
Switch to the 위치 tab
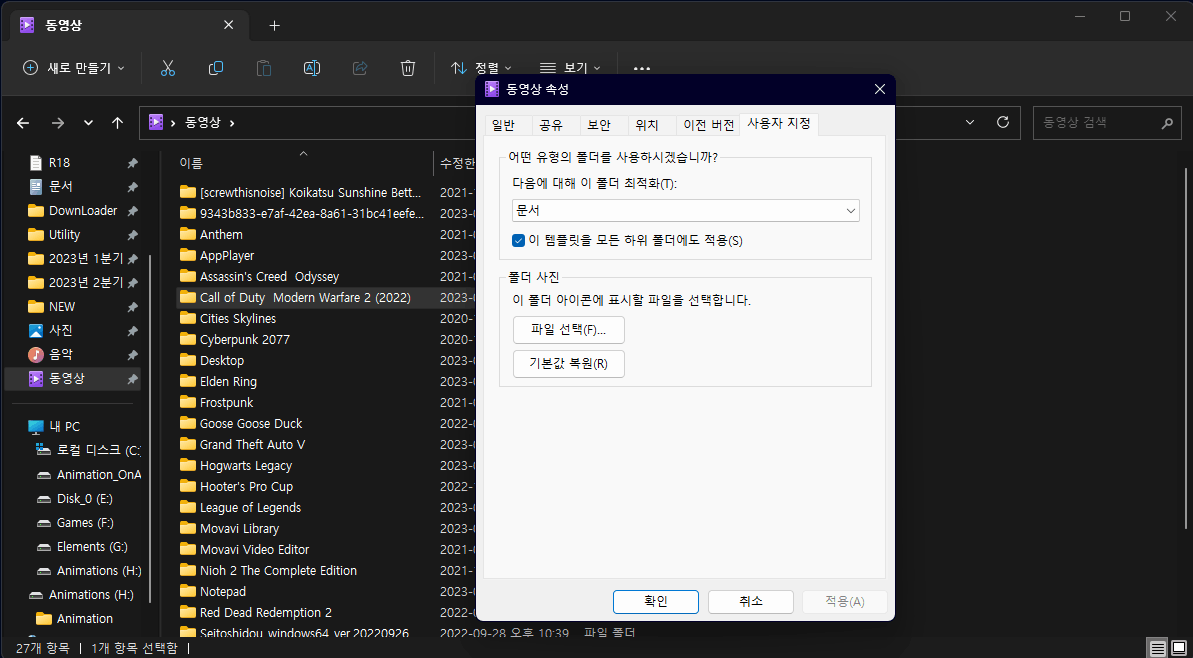tap(647, 126)
